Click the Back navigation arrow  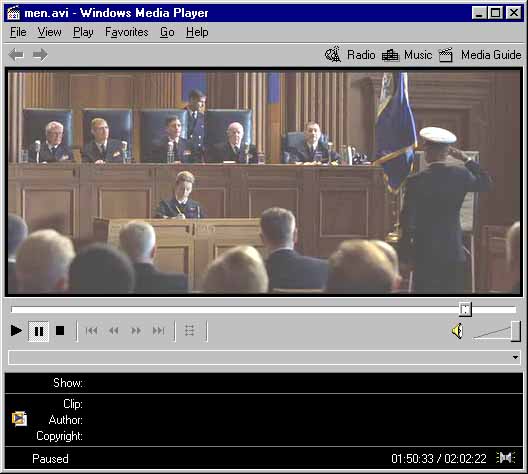click(16, 55)
